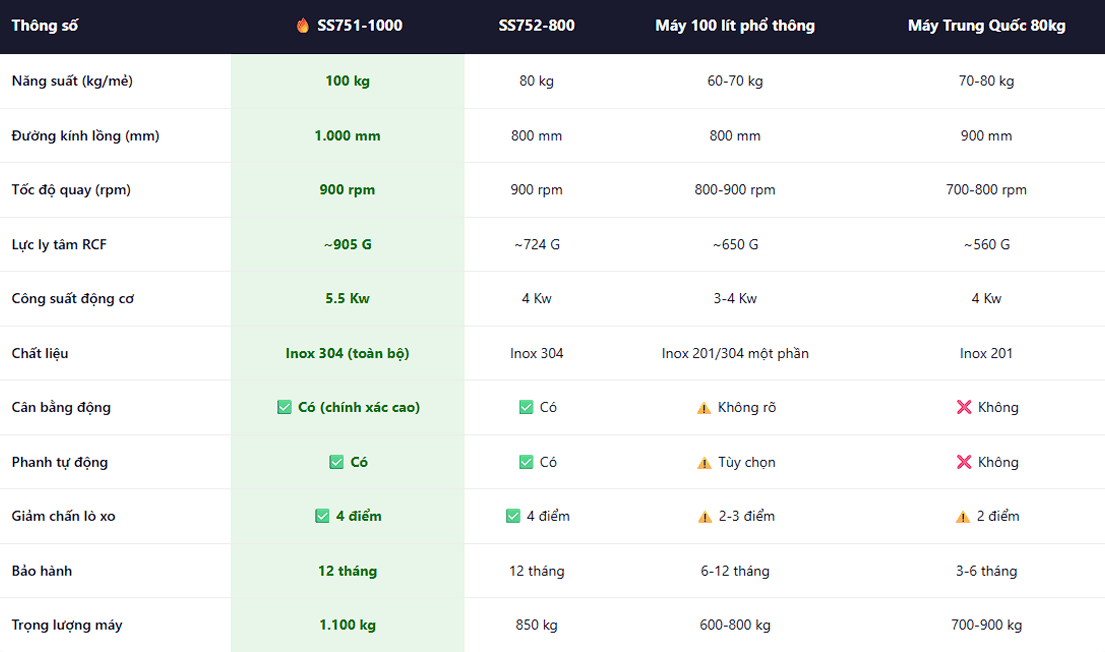
Task: Click the SS752-800 check in Cân bằng động row
Action: tap(526, 407)
